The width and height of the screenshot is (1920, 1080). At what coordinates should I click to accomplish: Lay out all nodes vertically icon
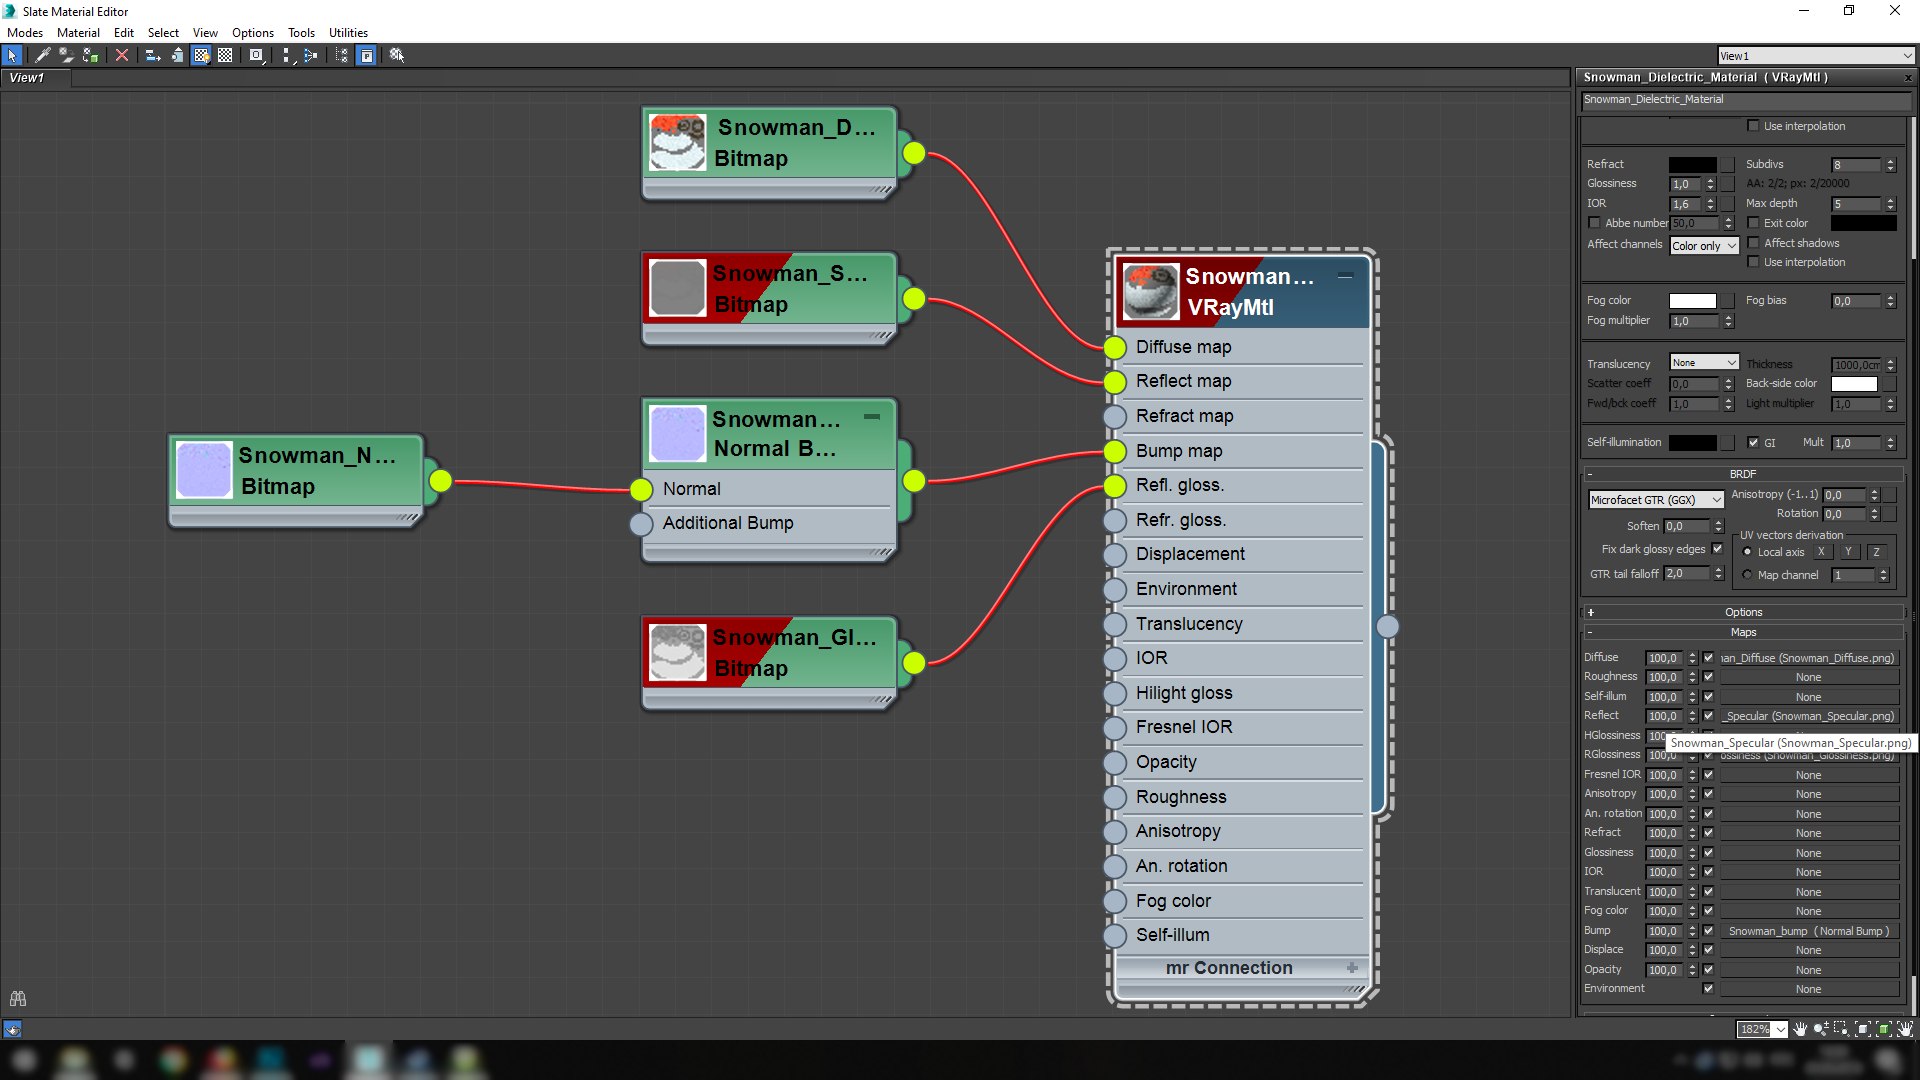point(287,55)
